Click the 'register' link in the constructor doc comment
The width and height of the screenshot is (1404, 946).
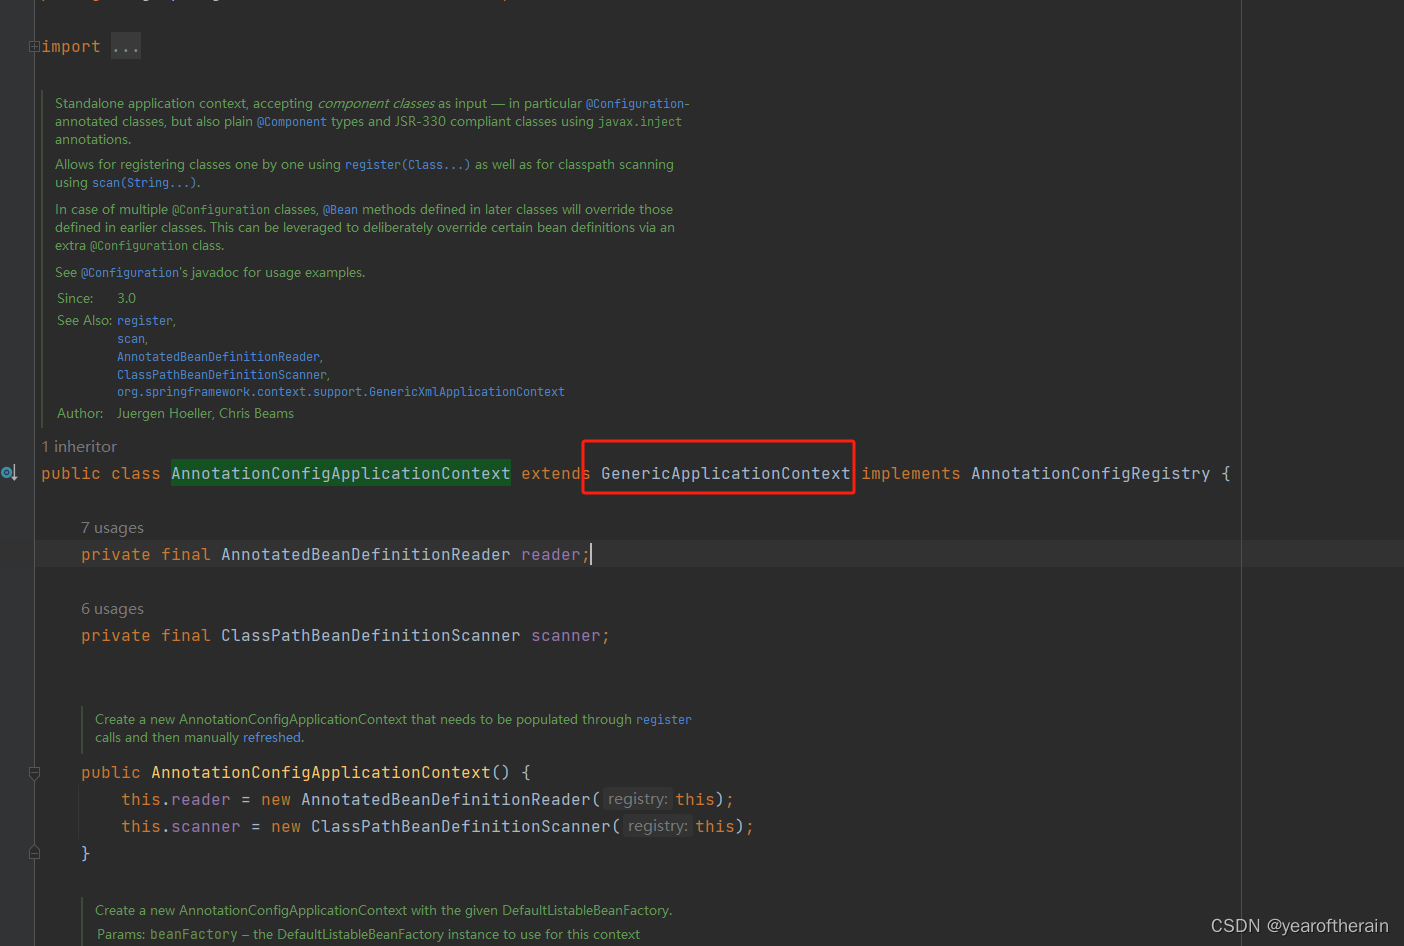(664, 720)
